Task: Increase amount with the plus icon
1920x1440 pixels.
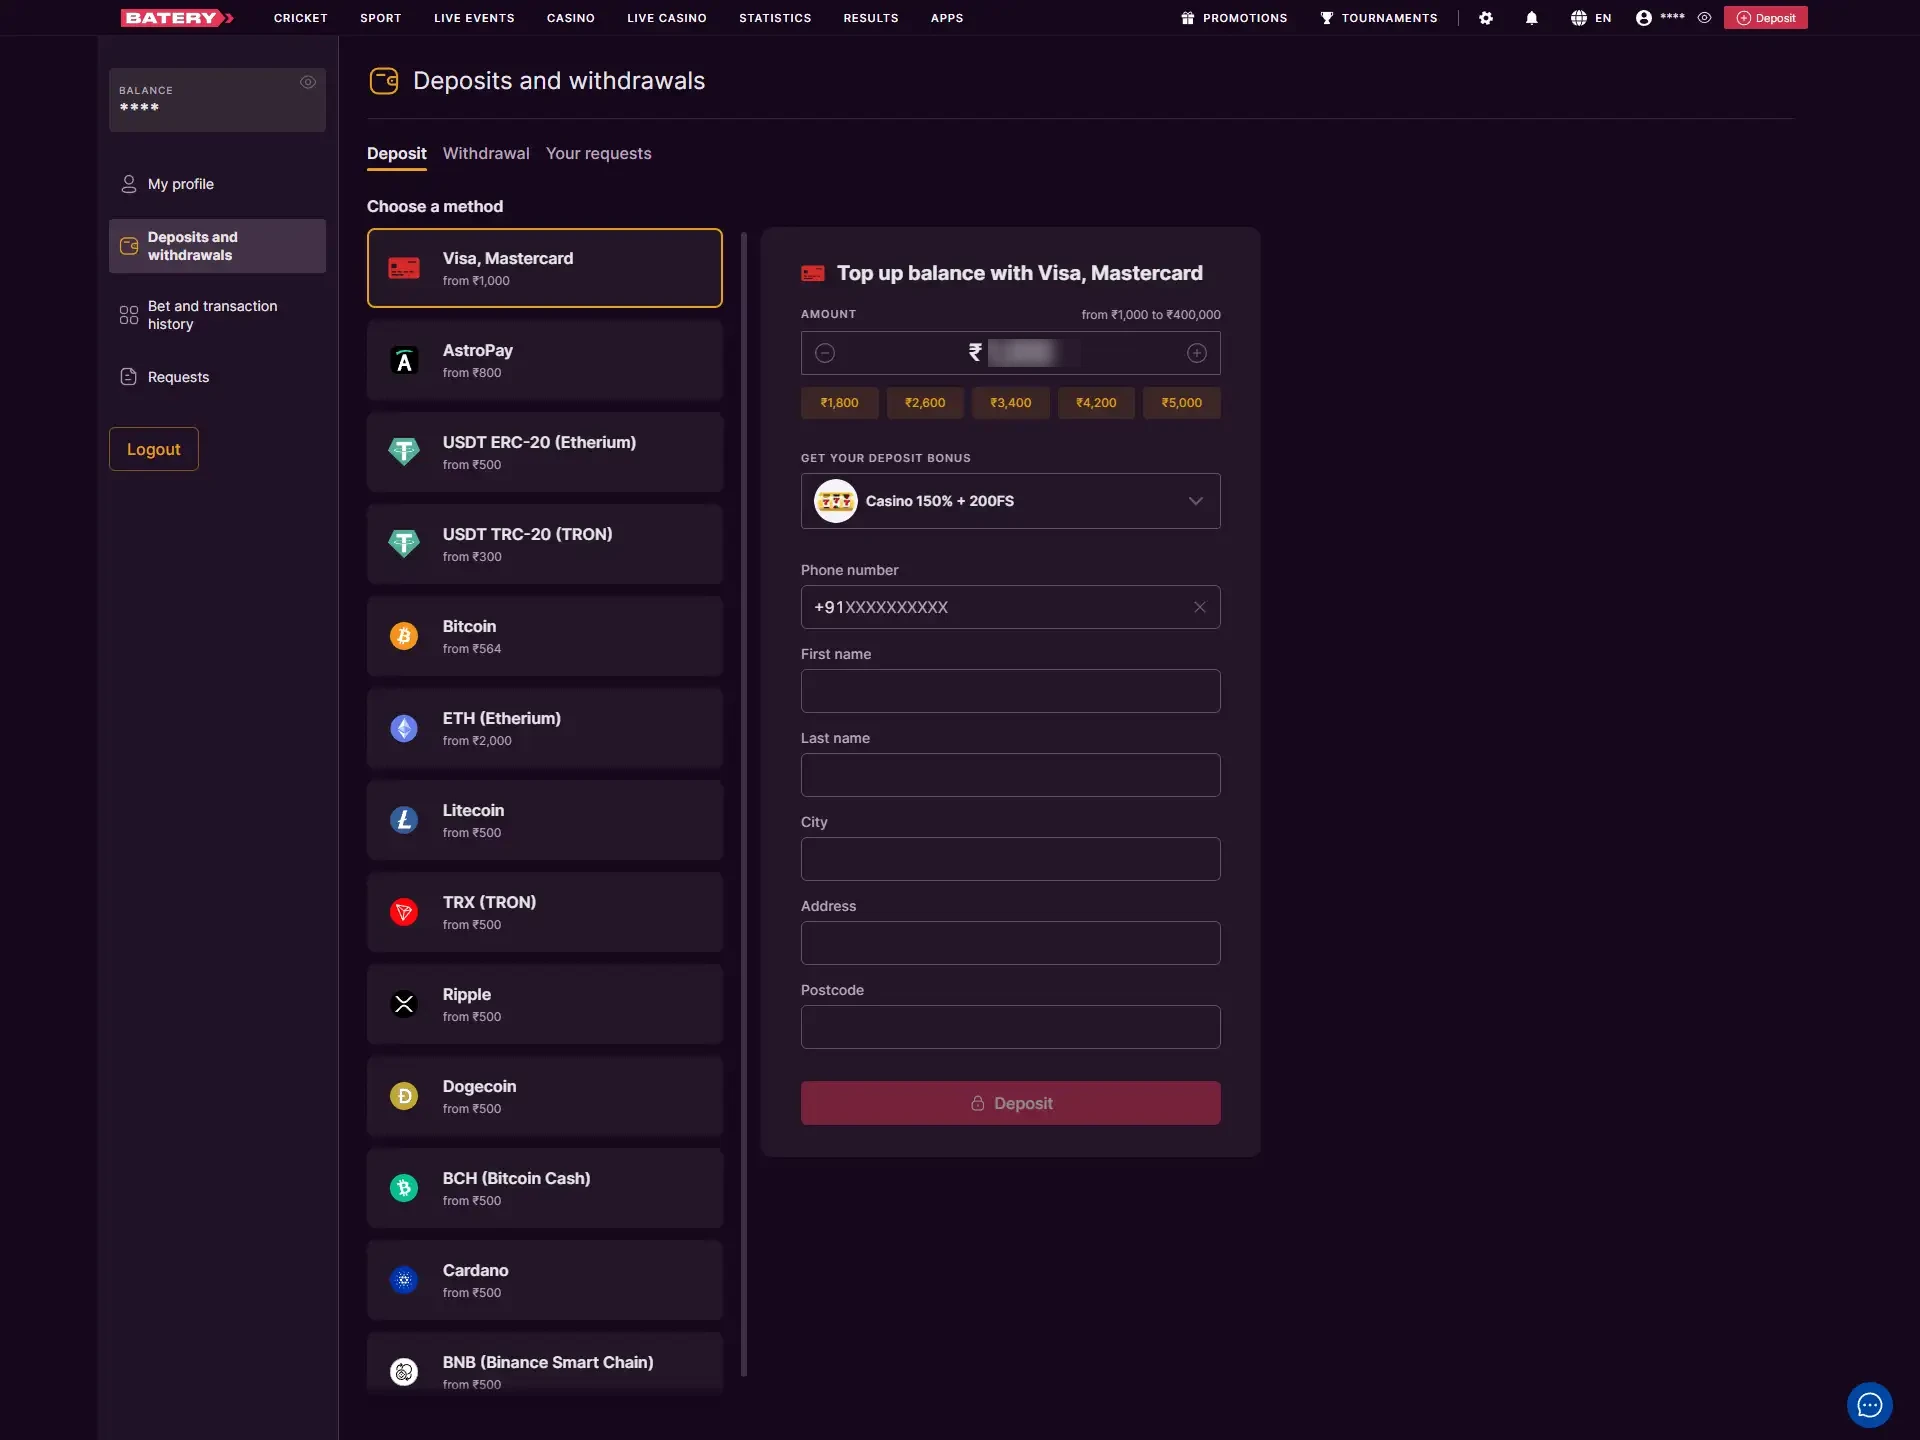Action: (x=1196, y=353)
